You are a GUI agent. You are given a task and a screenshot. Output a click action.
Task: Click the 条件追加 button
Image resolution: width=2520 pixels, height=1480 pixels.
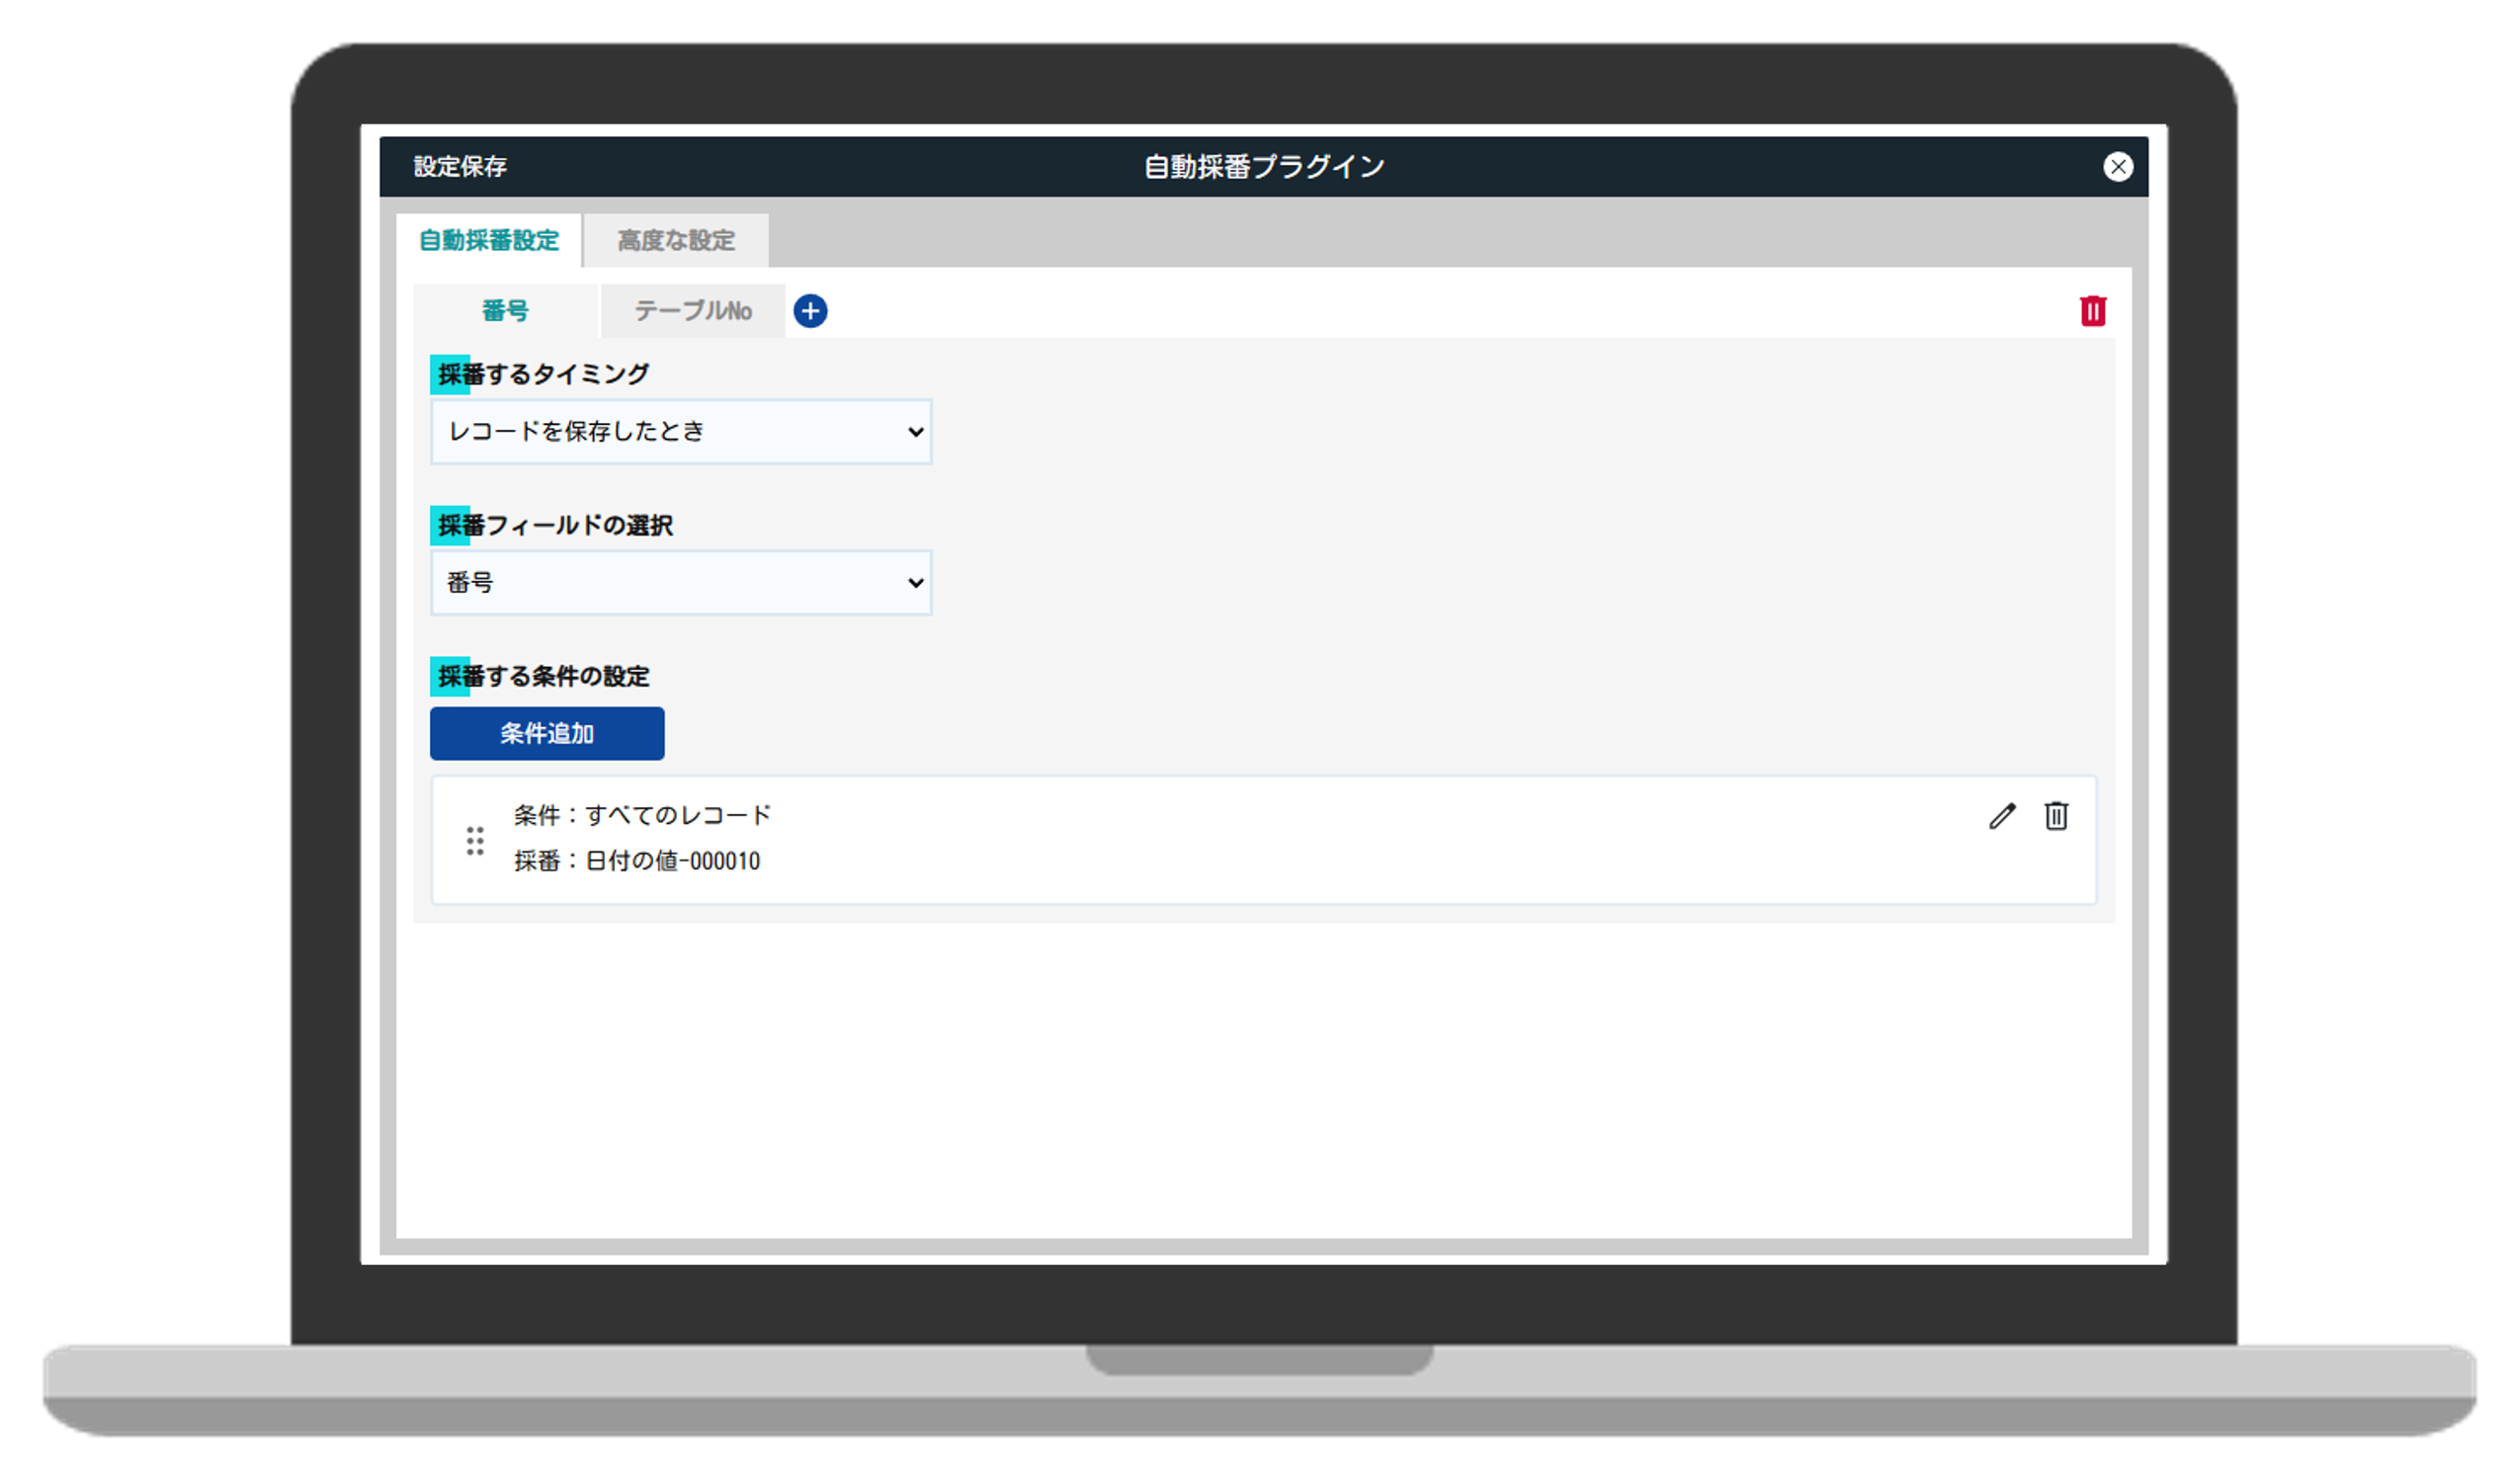547,734
